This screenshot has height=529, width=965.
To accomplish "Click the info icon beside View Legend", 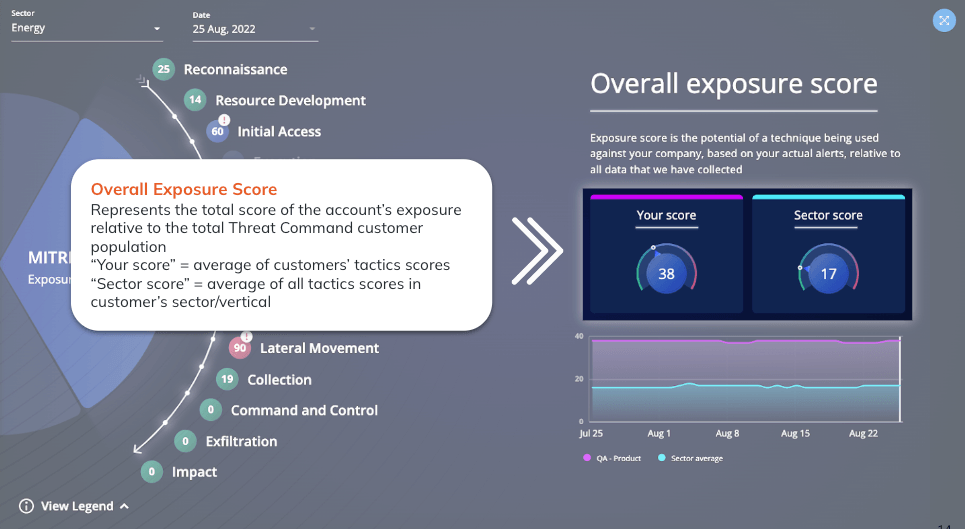I will tap(26, 506).
